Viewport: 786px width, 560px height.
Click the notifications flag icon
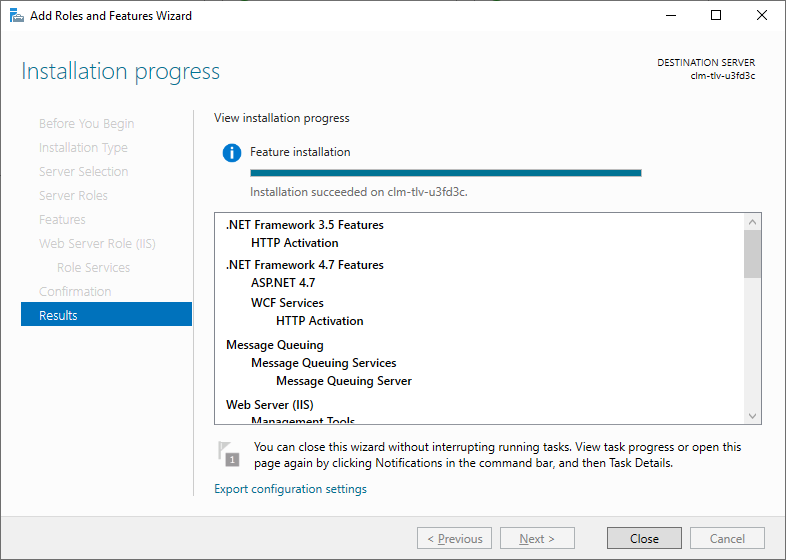229,454
